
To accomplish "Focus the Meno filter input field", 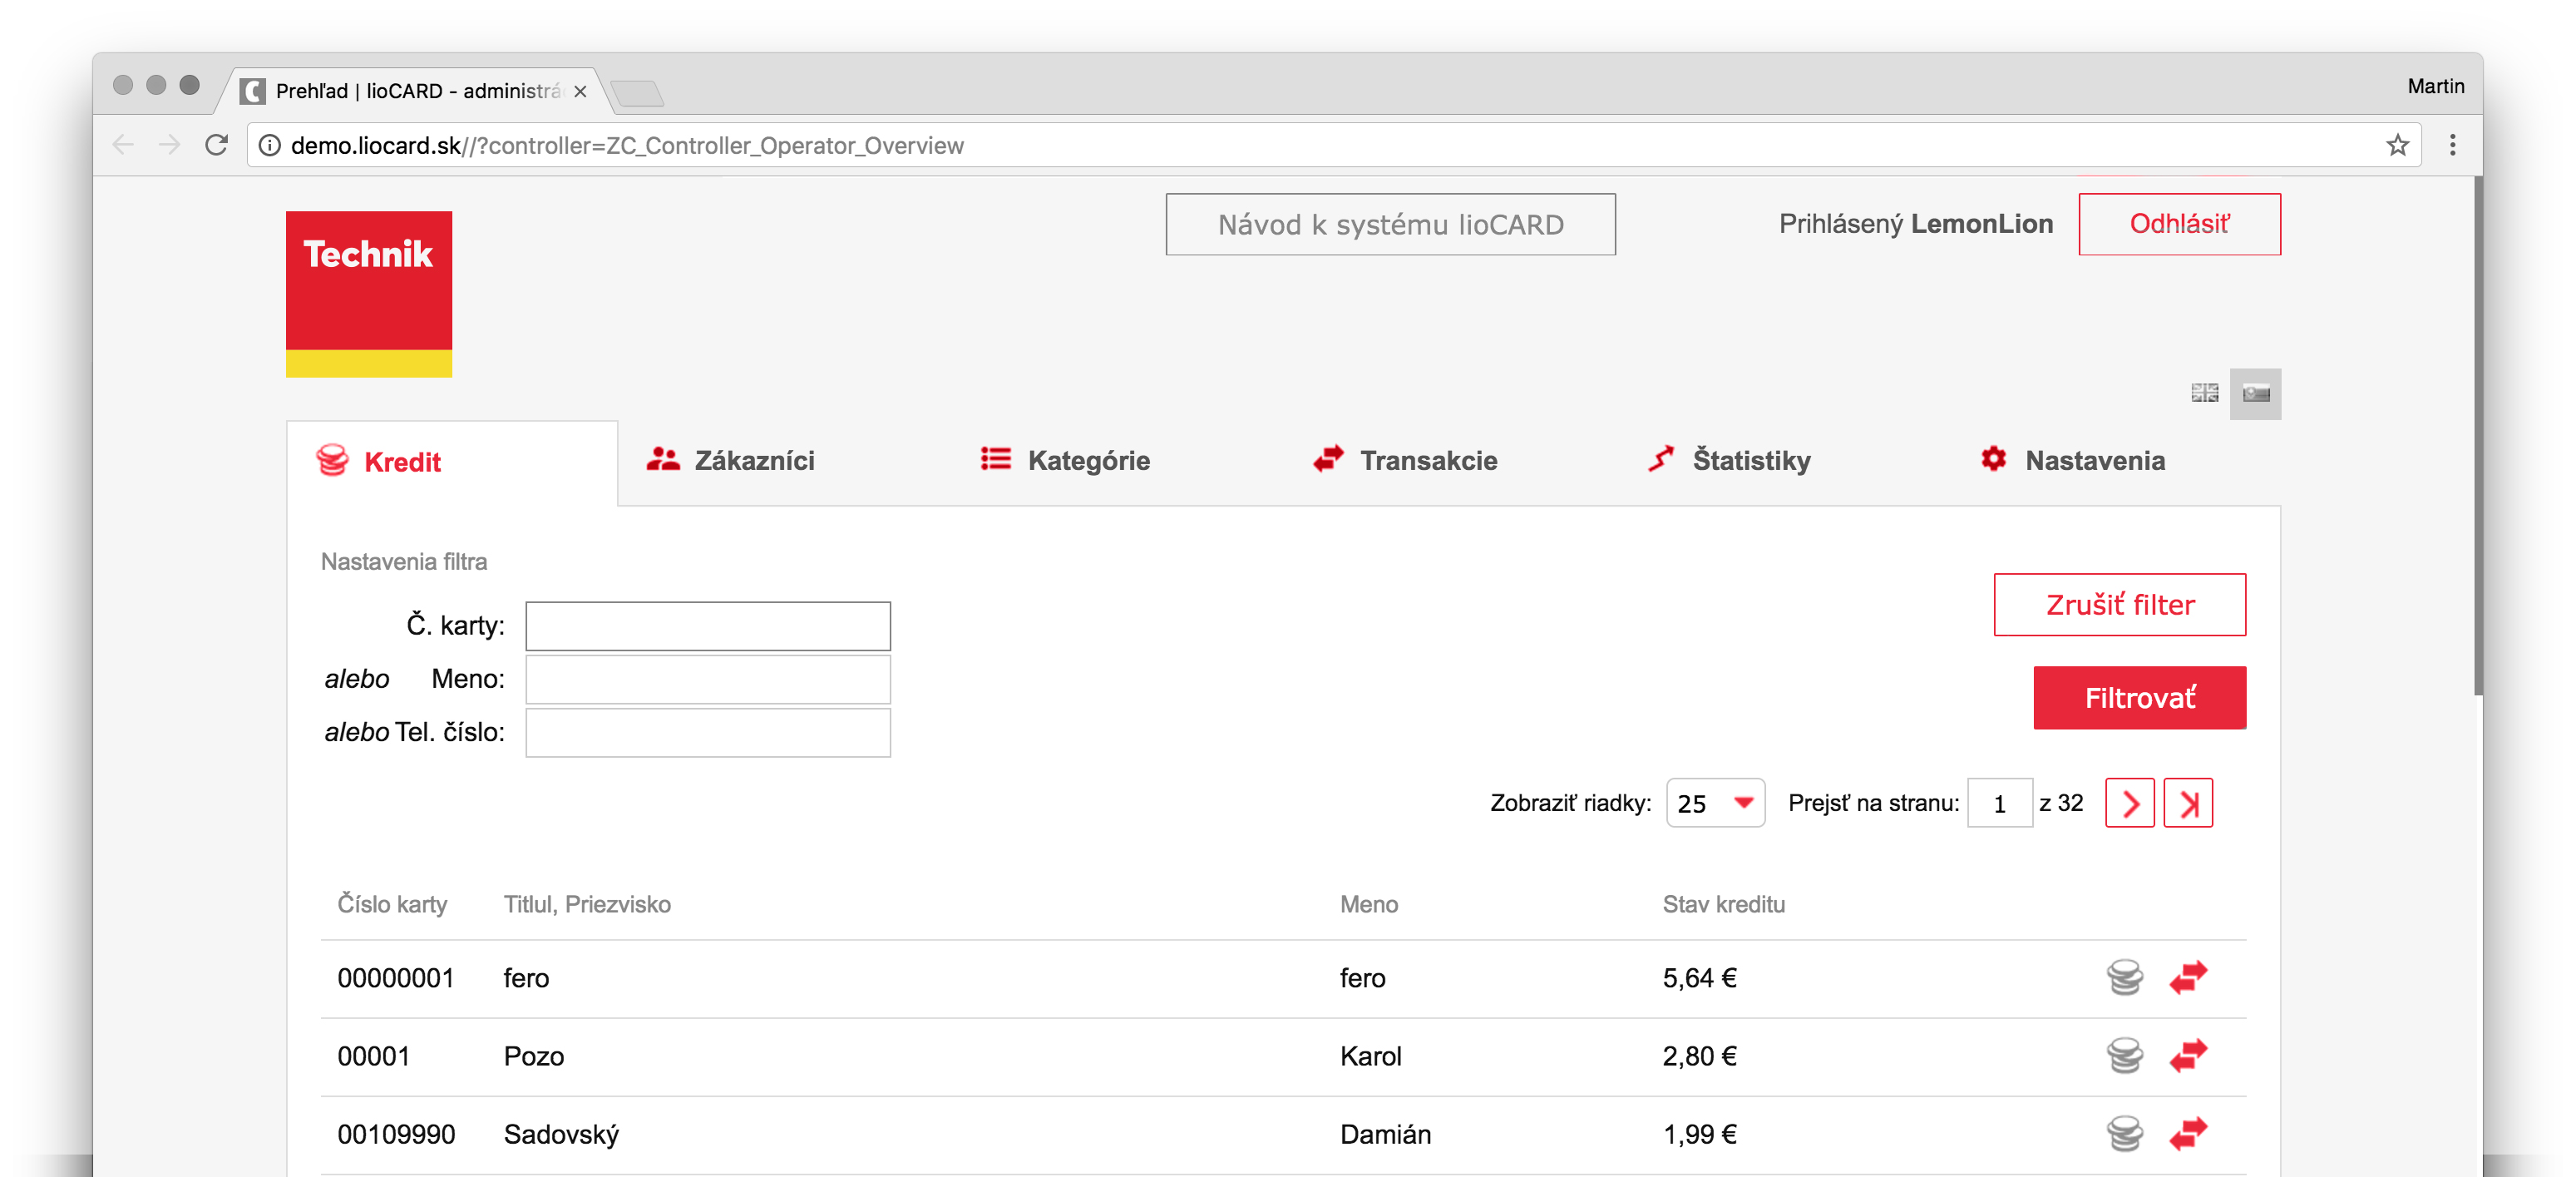I will 707,679.
